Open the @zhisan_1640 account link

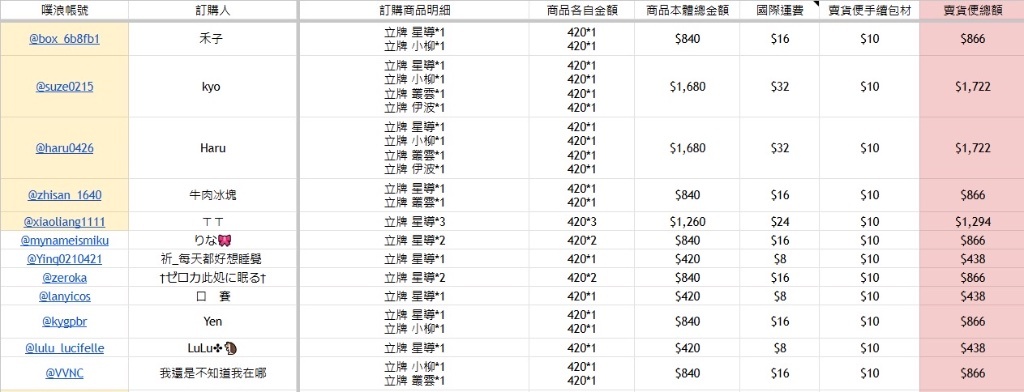[x=64, y=195]
